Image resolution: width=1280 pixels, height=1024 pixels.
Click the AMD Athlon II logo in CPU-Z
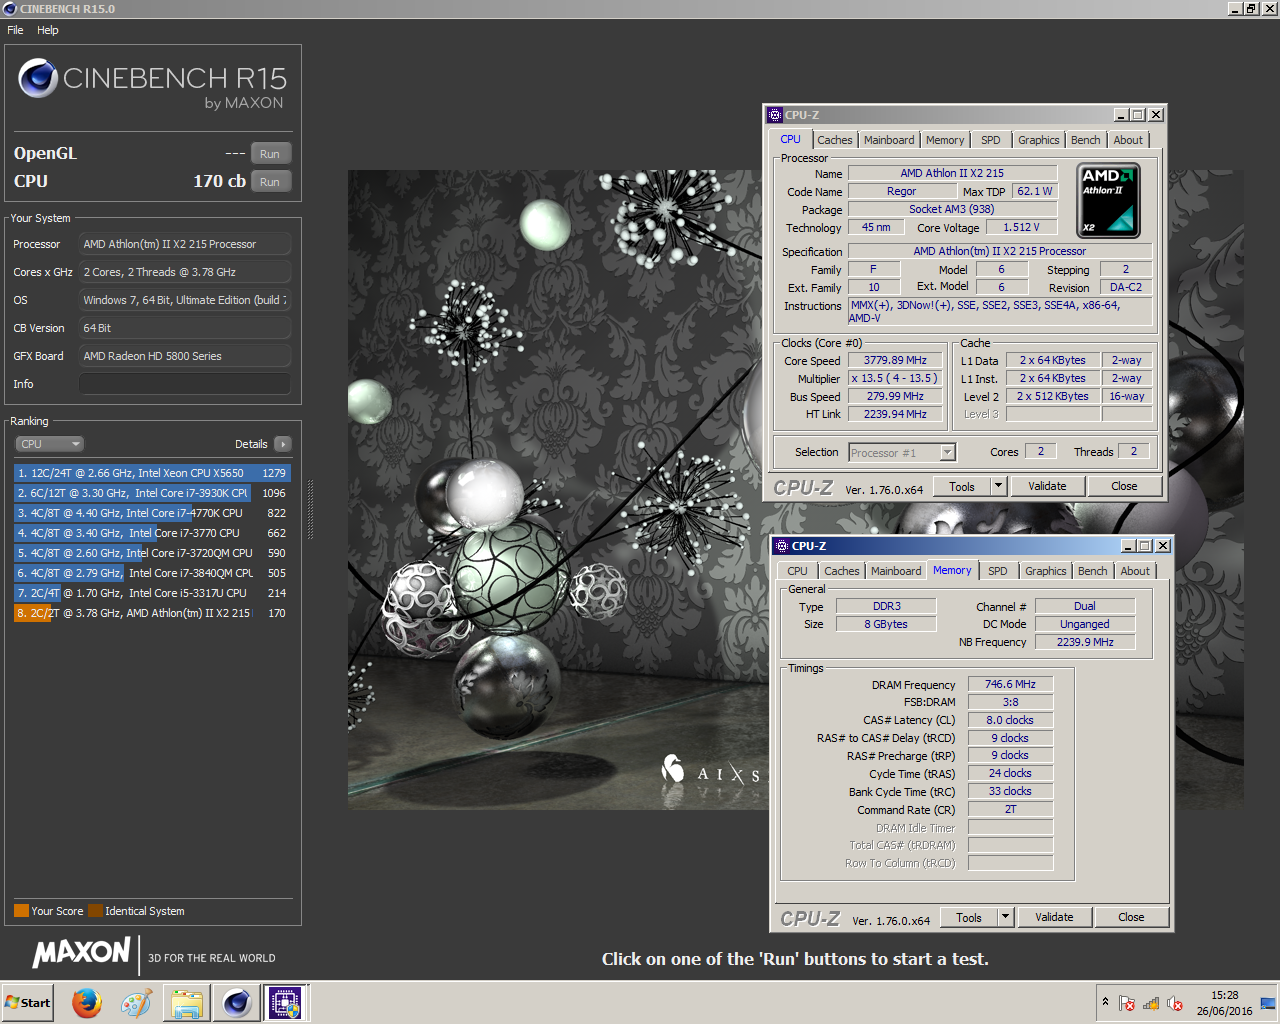pyautogui.click(x=1108, y=201)
